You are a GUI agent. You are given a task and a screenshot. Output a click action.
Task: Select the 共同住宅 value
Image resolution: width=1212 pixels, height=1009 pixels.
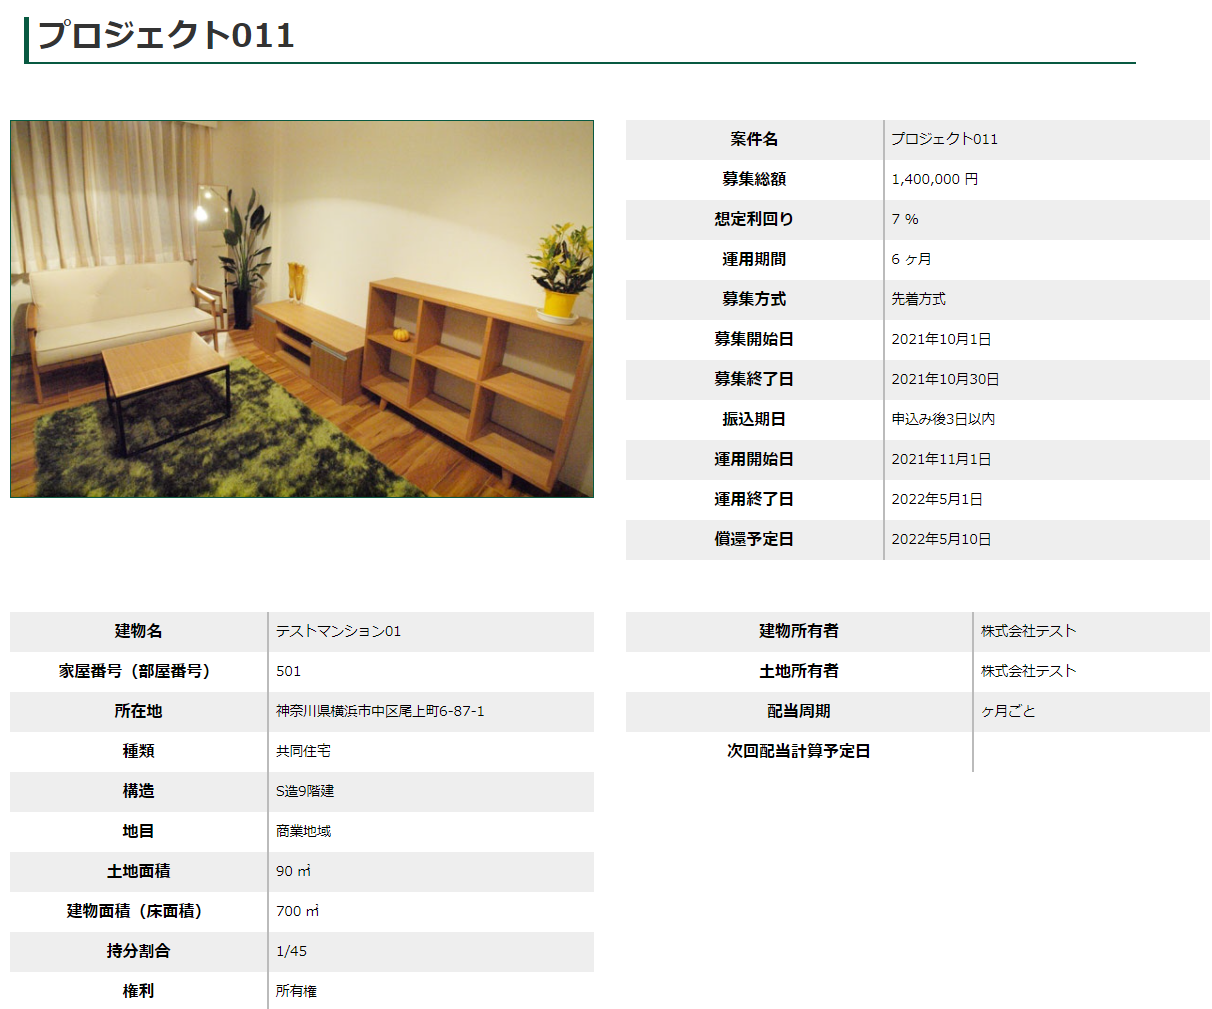303,751
